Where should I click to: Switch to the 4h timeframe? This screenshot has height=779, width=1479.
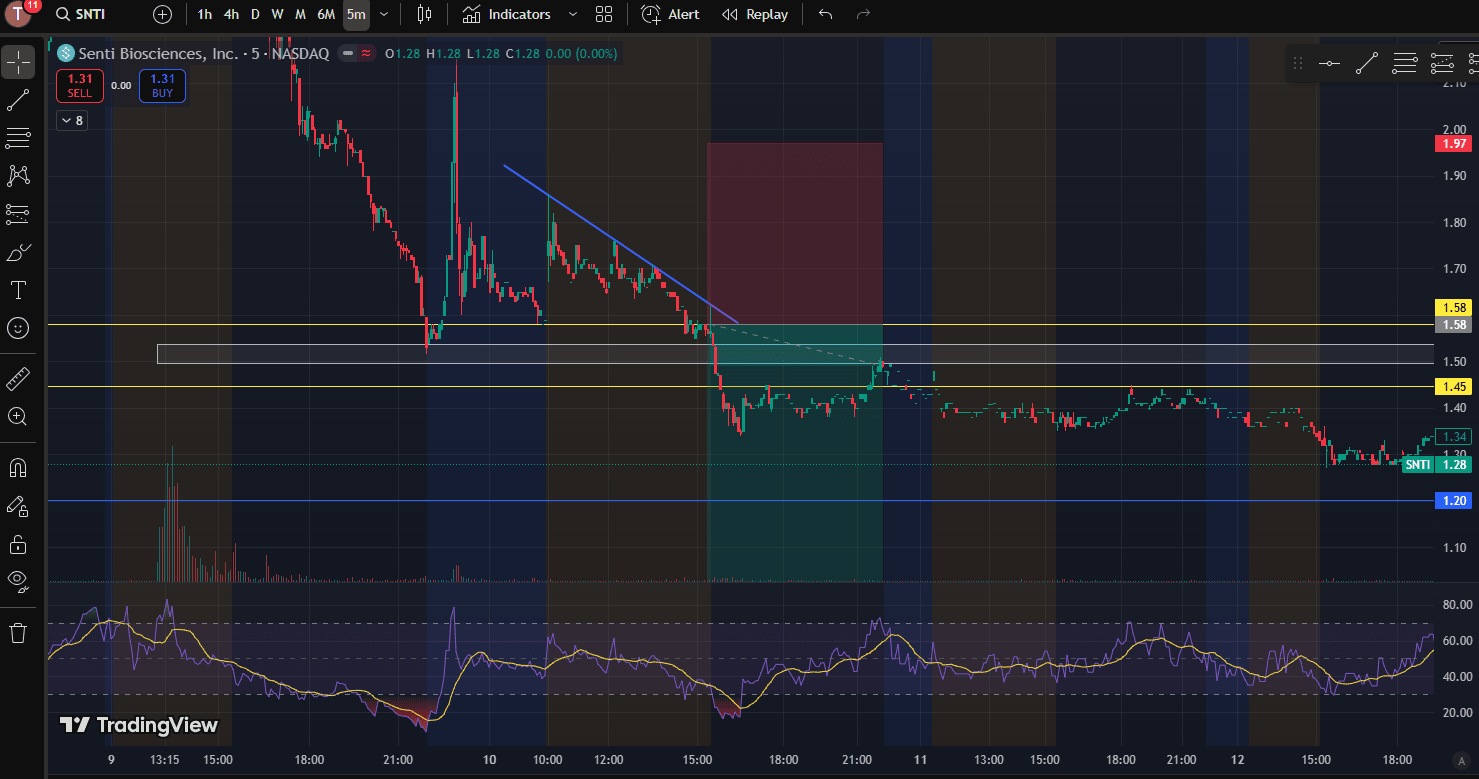tap(231, 14)
